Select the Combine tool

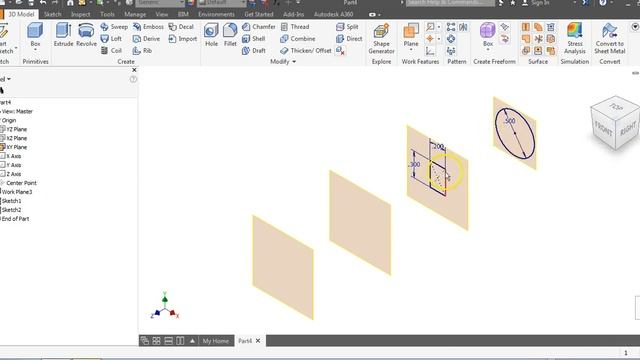[x=298, y=39]
